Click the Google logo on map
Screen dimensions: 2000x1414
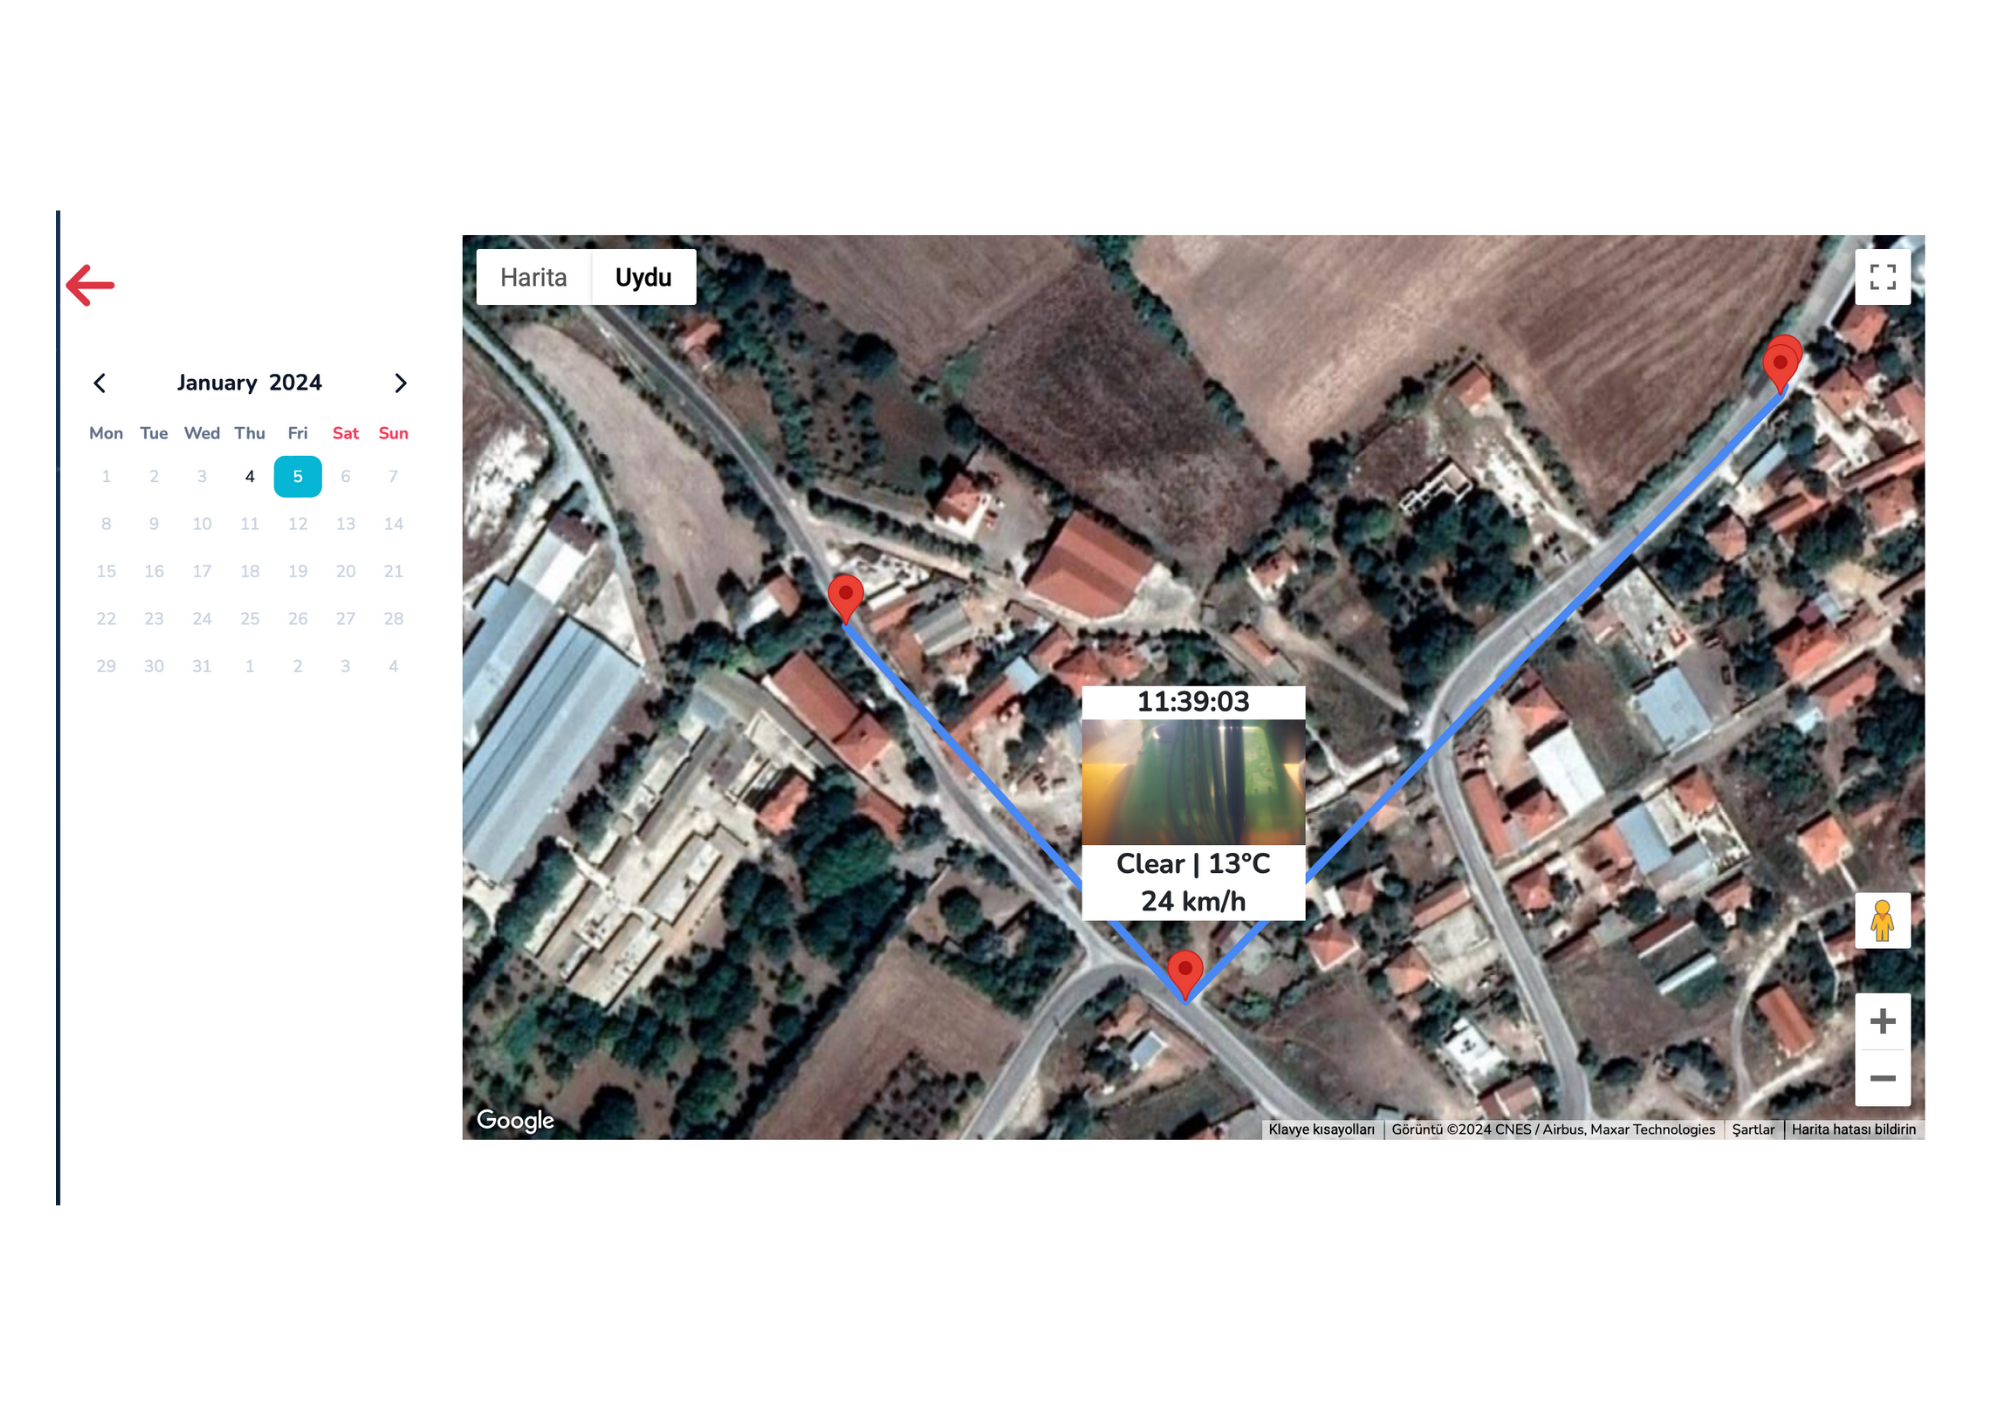pyautogui.click(x=515, y=1120)
